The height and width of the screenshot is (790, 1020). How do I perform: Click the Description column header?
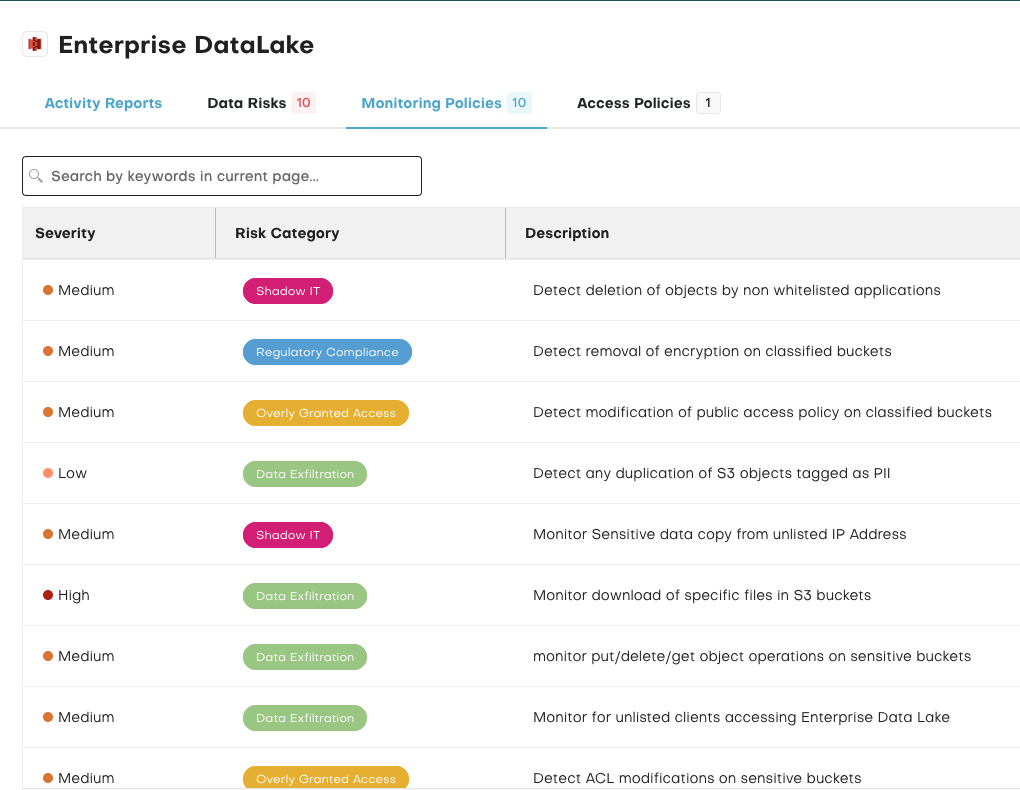(x=567, y=233)
